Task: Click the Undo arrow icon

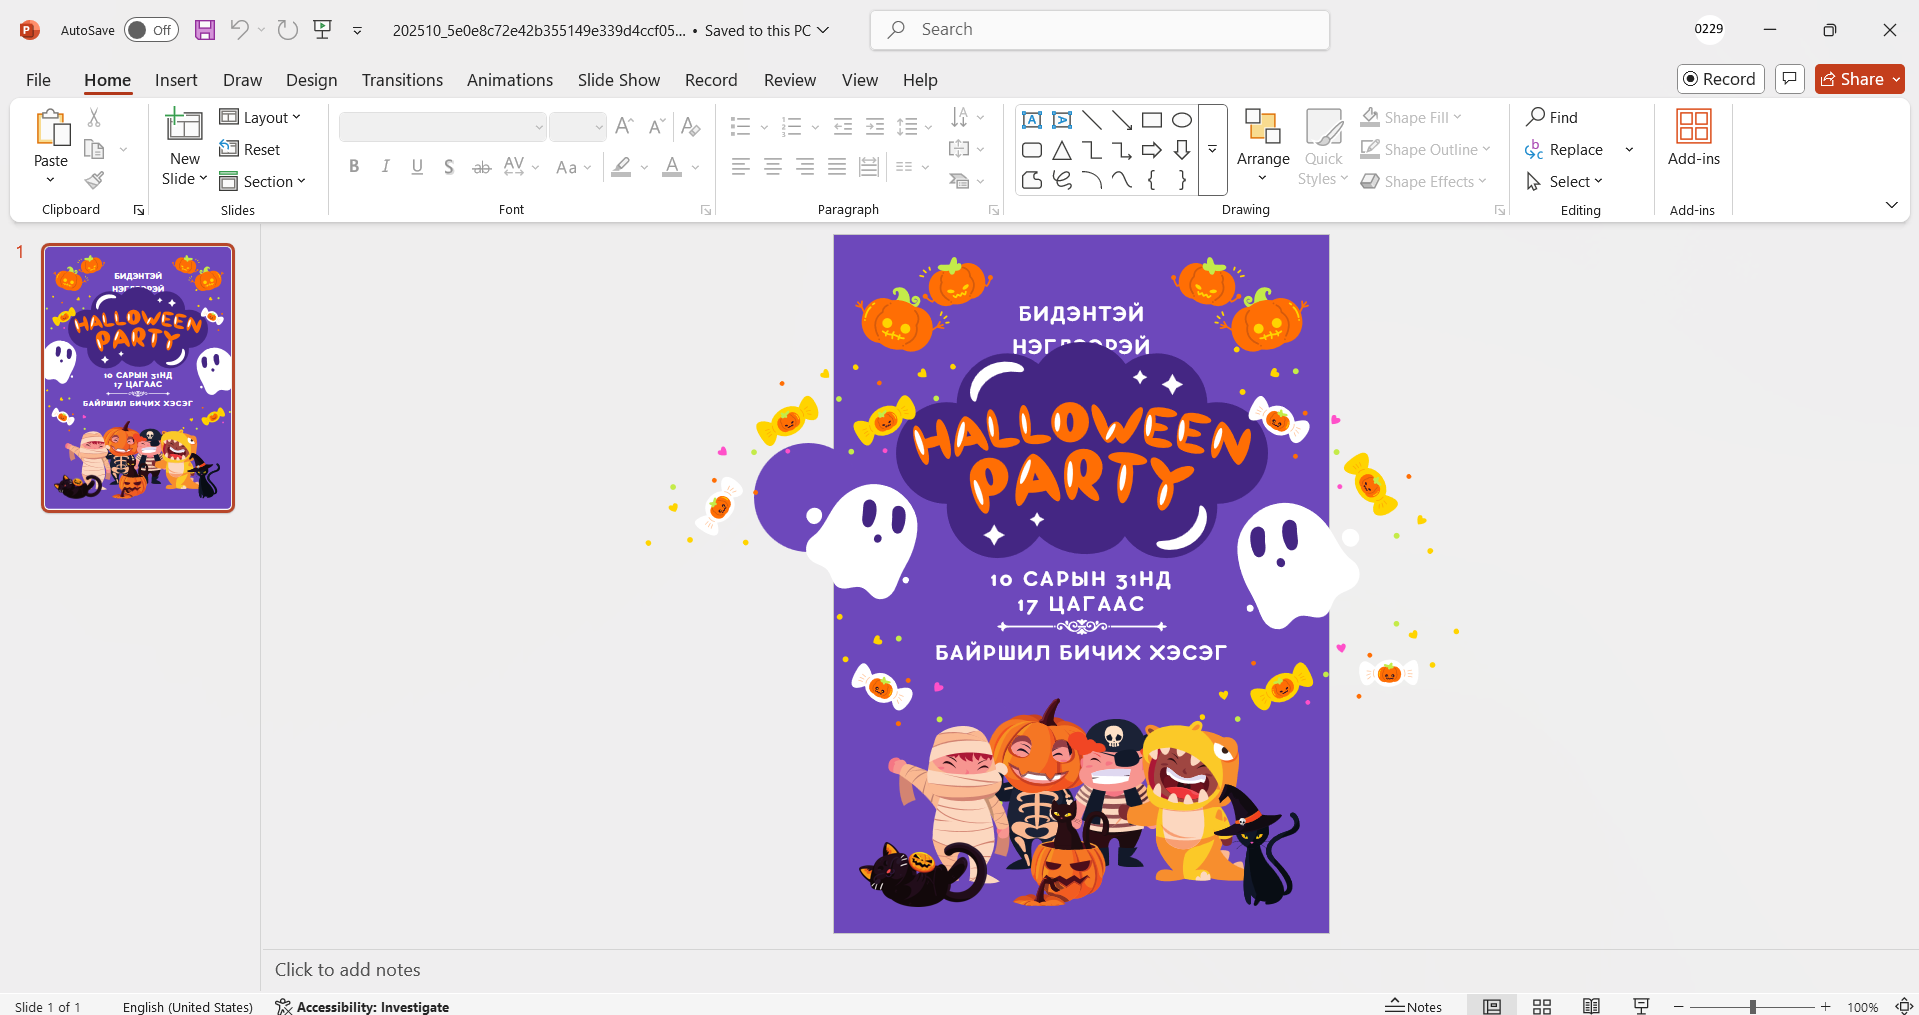Action: coord(239,30)
